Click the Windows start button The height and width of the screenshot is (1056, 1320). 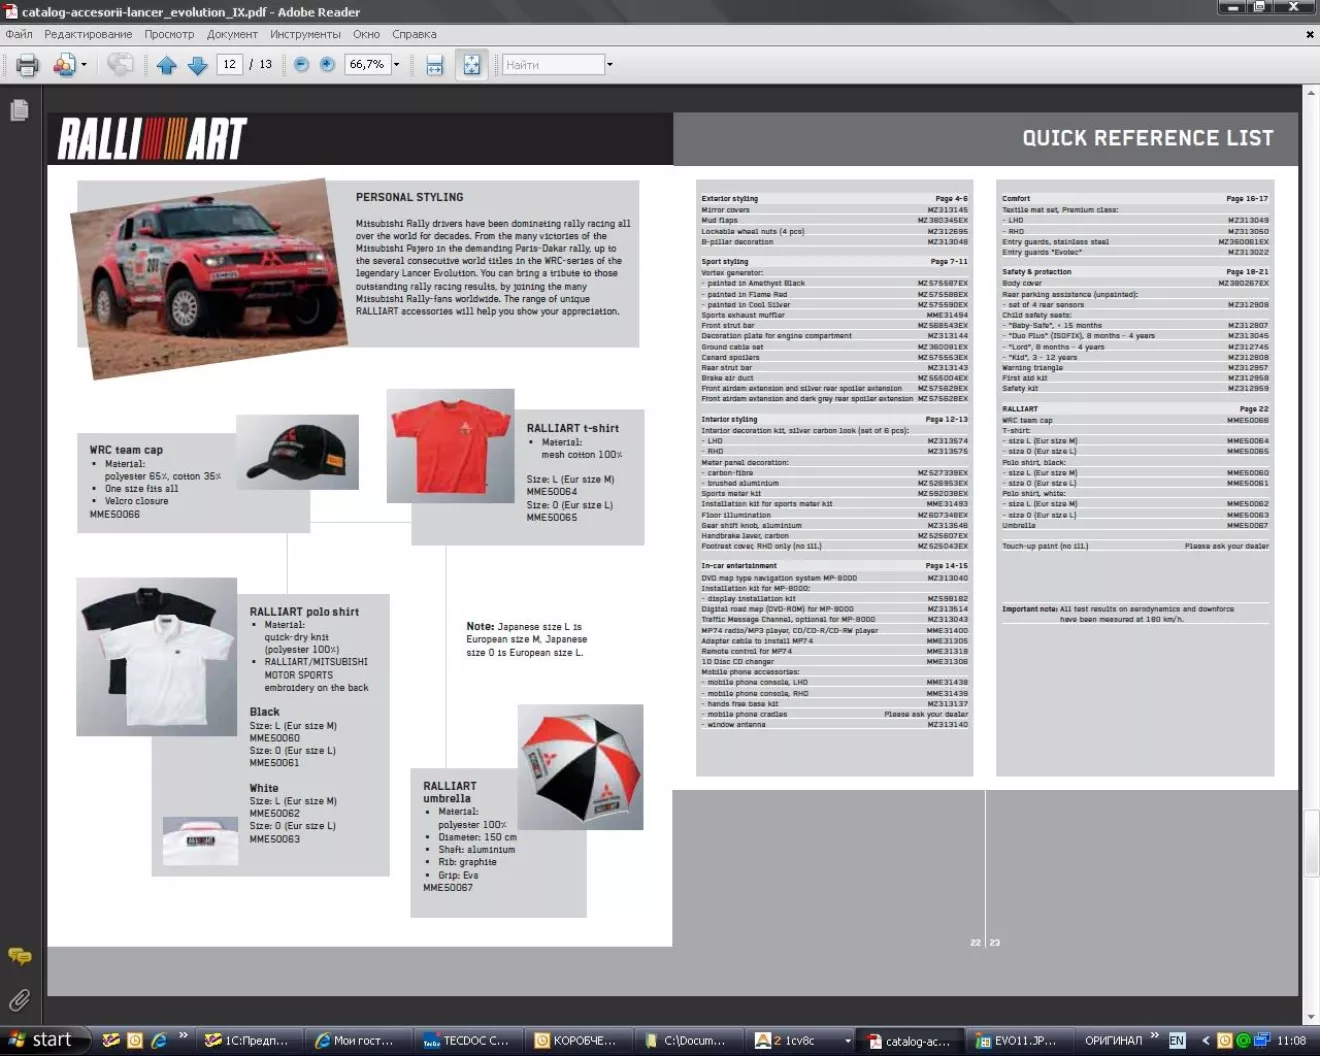tap(40, 1040)
